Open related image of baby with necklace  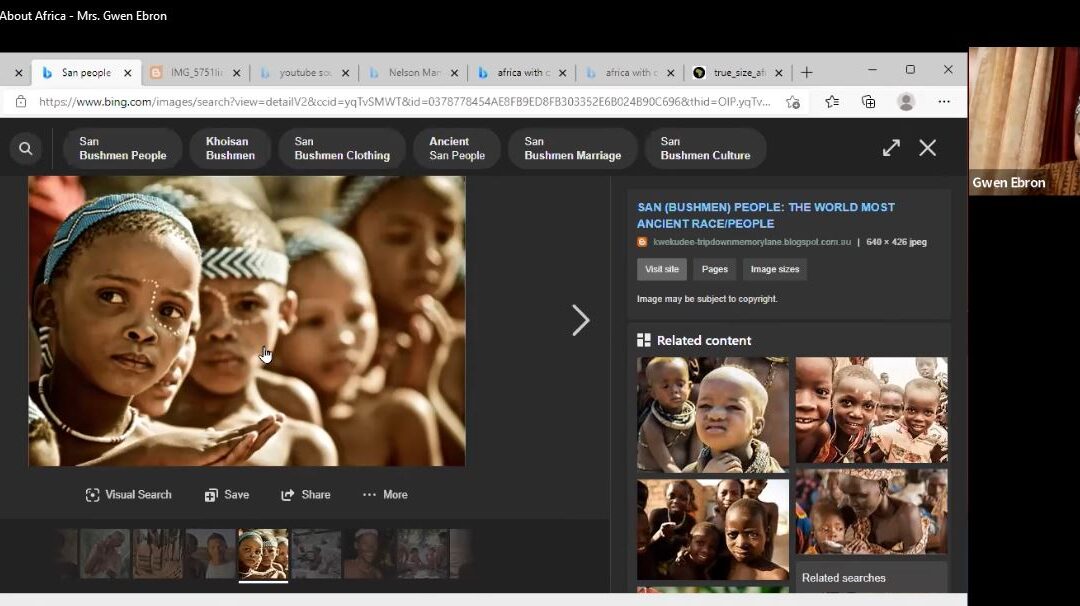[713, 415]
